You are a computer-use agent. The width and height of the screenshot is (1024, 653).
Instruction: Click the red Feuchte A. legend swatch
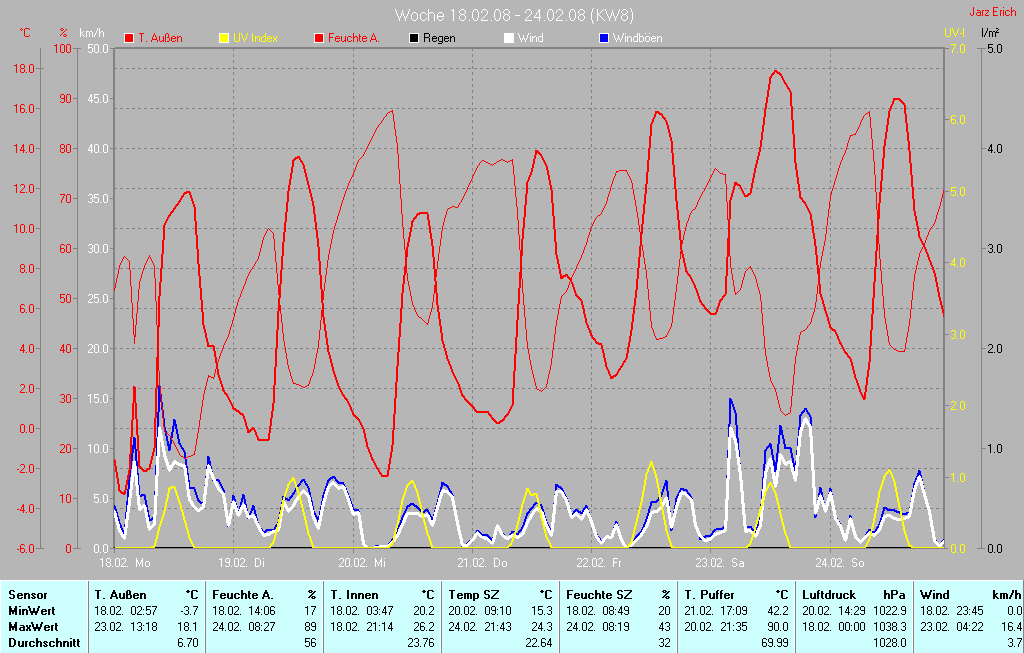[319, 39]
